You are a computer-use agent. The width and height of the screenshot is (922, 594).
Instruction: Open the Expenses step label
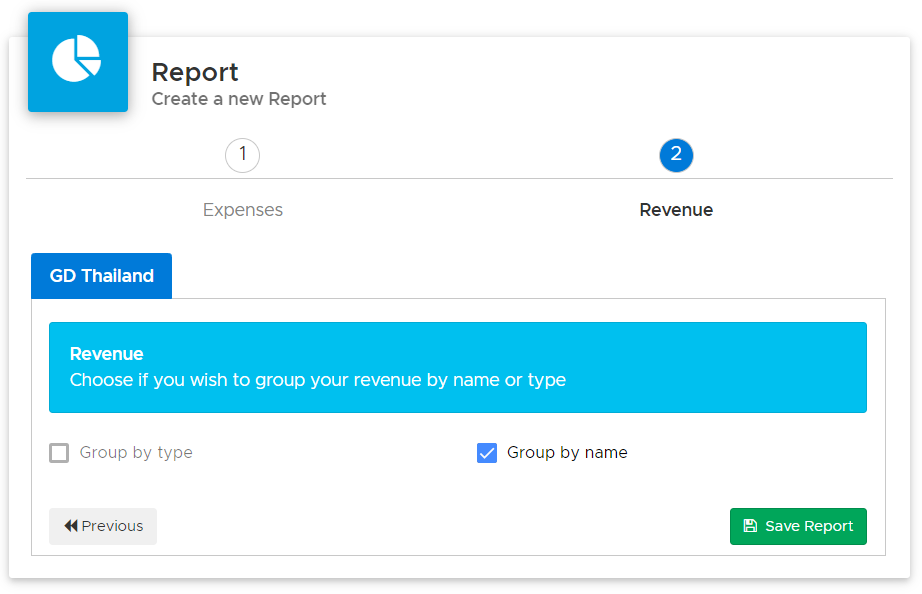(243, 210)
